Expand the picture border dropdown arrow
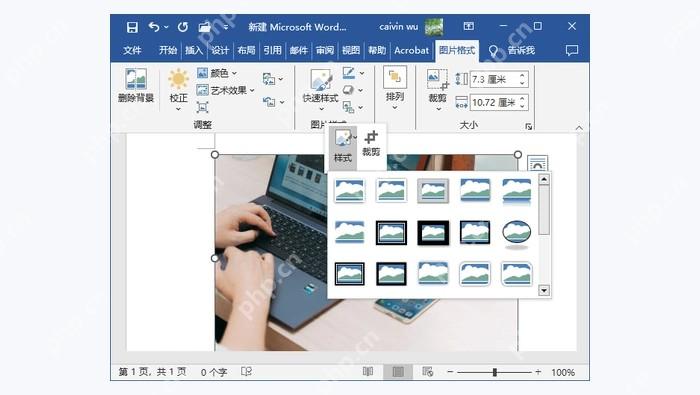700x395 pixels. click(x=362, y=73)
